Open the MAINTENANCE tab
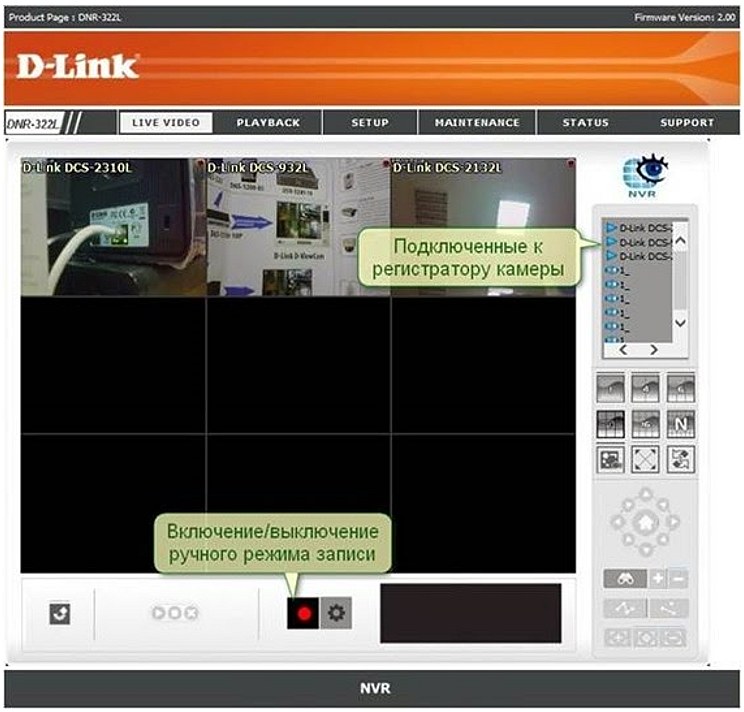The height and width of the screenshot is (712, 744). pos(477,123)
